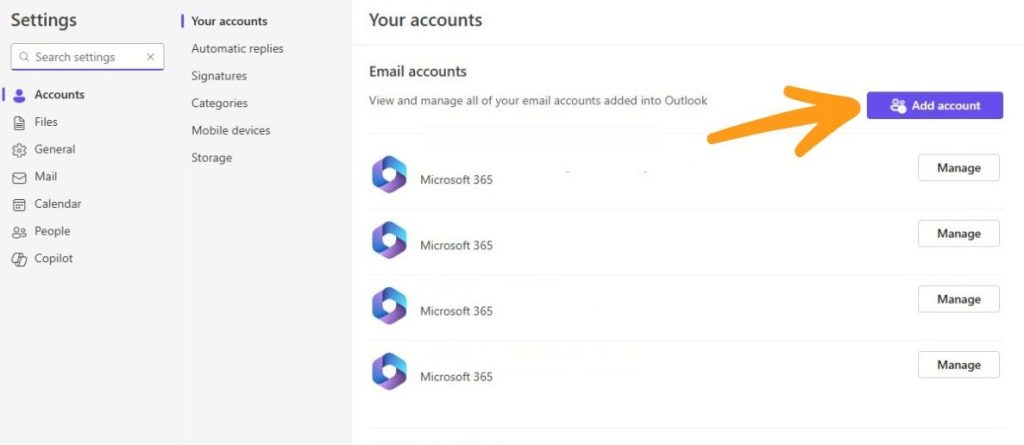Click the Accounts person icon in sidebar
This screenshot has width=1024, height=445.
coord(20,95)
